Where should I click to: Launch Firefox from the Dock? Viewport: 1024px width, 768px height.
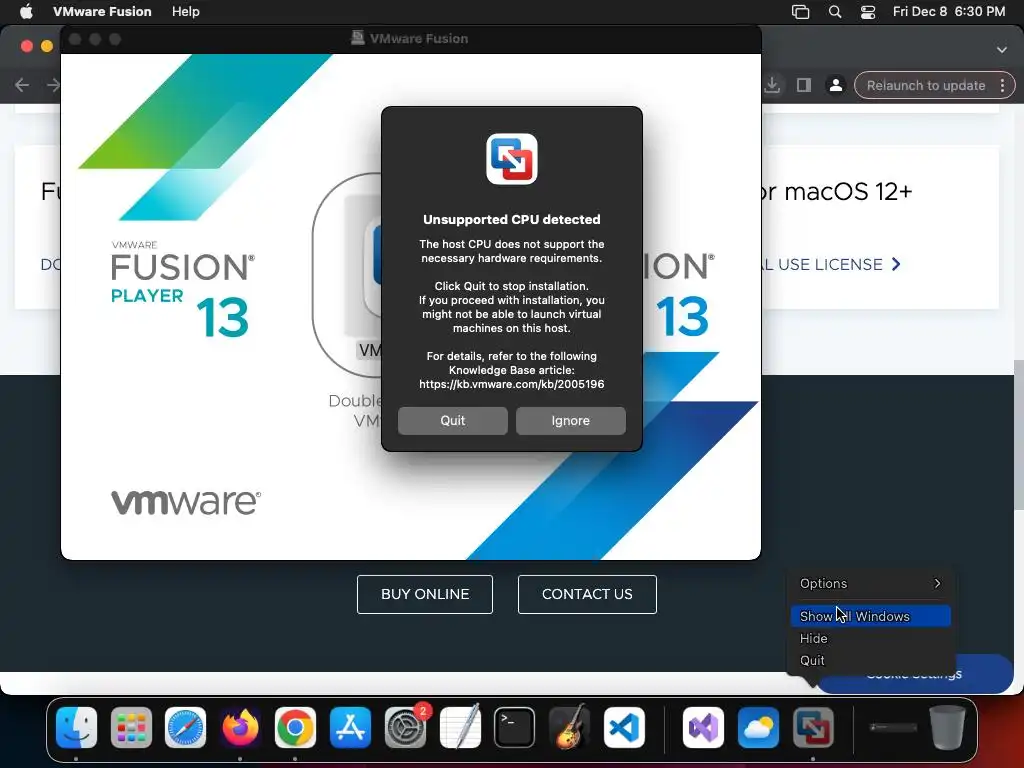[240, 727]
